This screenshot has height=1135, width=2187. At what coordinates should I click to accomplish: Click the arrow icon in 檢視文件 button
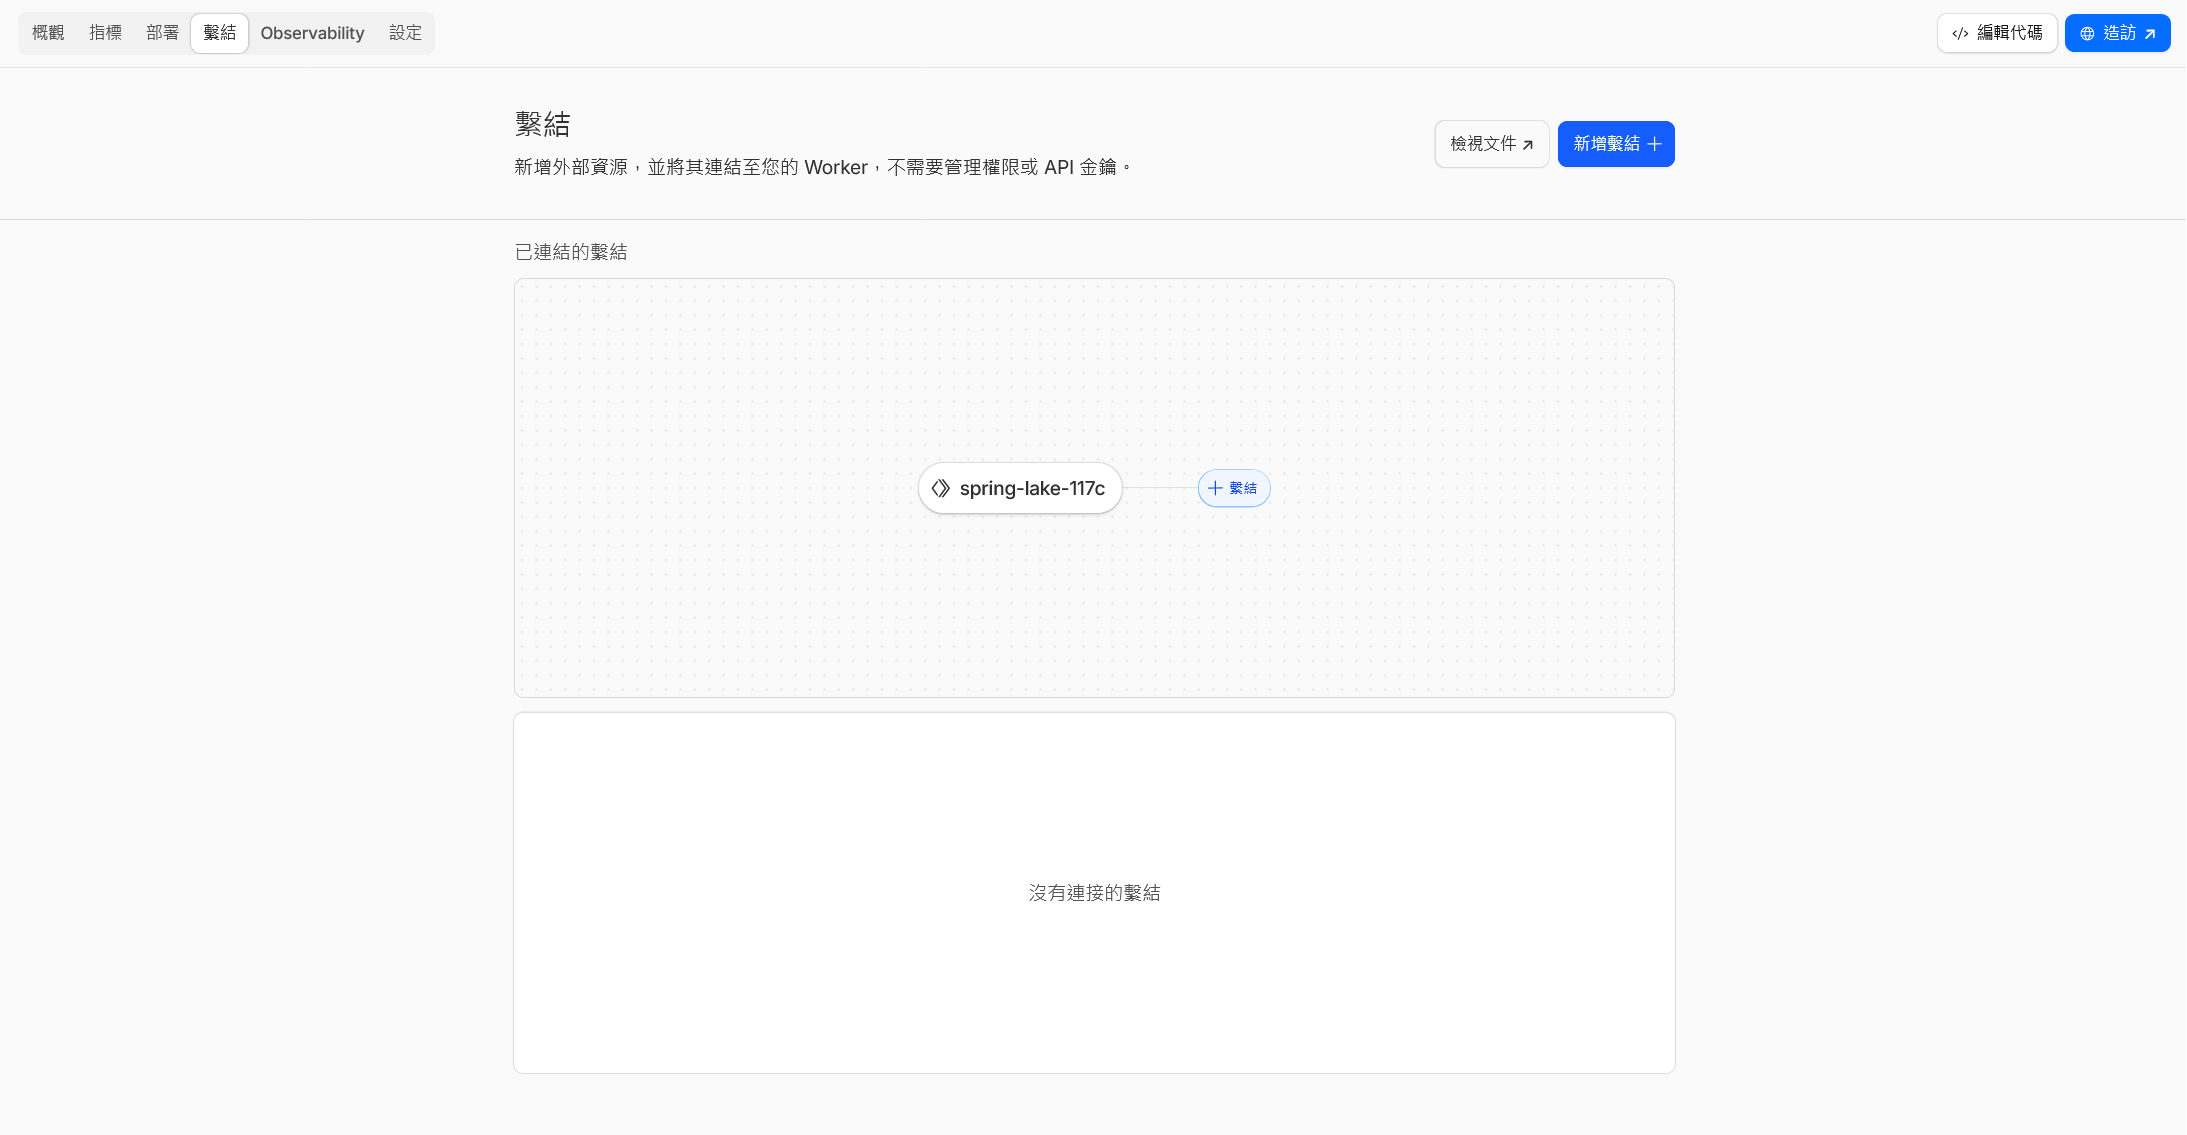coord(1528,145)
